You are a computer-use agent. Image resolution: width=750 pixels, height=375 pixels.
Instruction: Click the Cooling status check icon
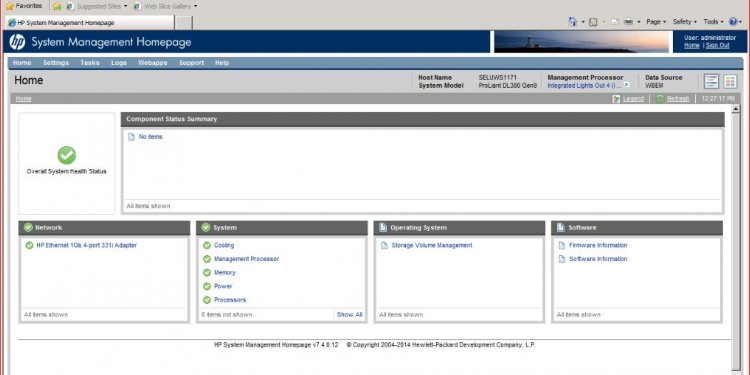[x=207, y=245]
